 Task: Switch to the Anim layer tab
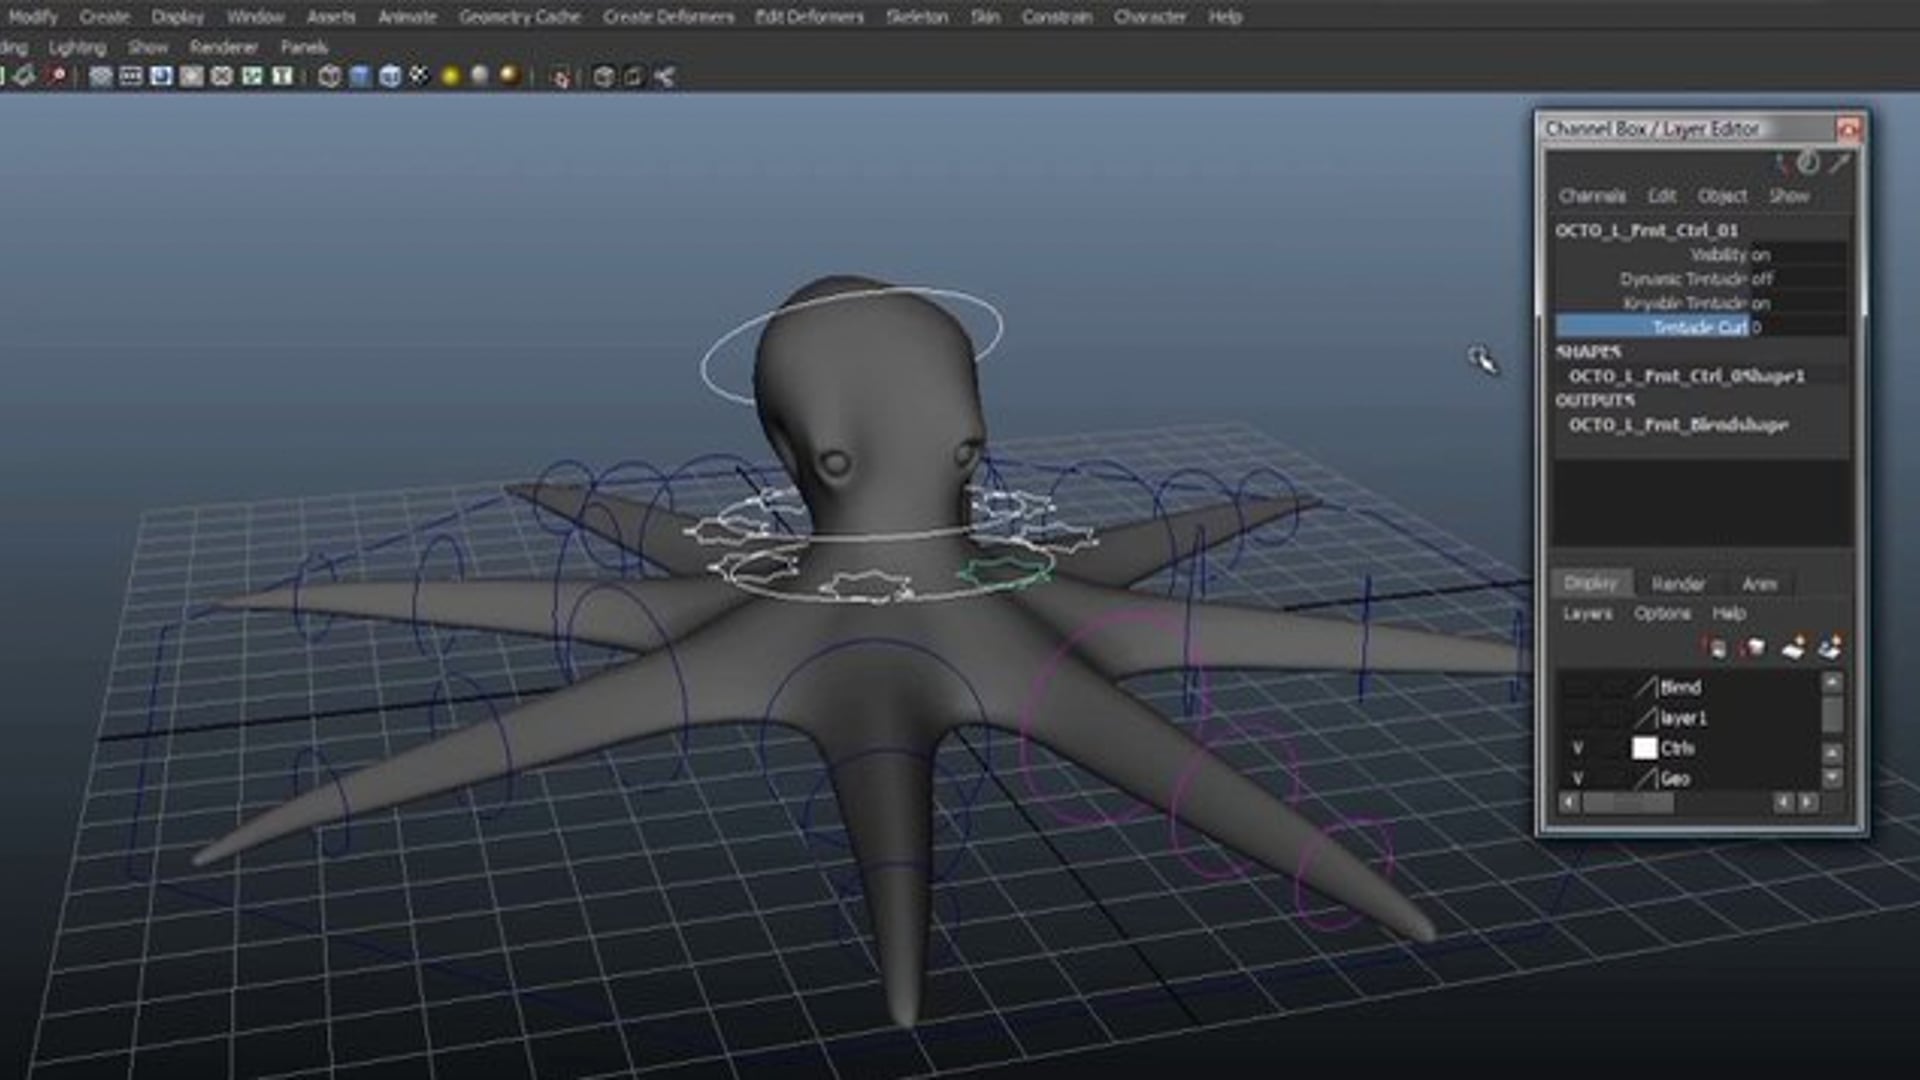coord(1760,583)
